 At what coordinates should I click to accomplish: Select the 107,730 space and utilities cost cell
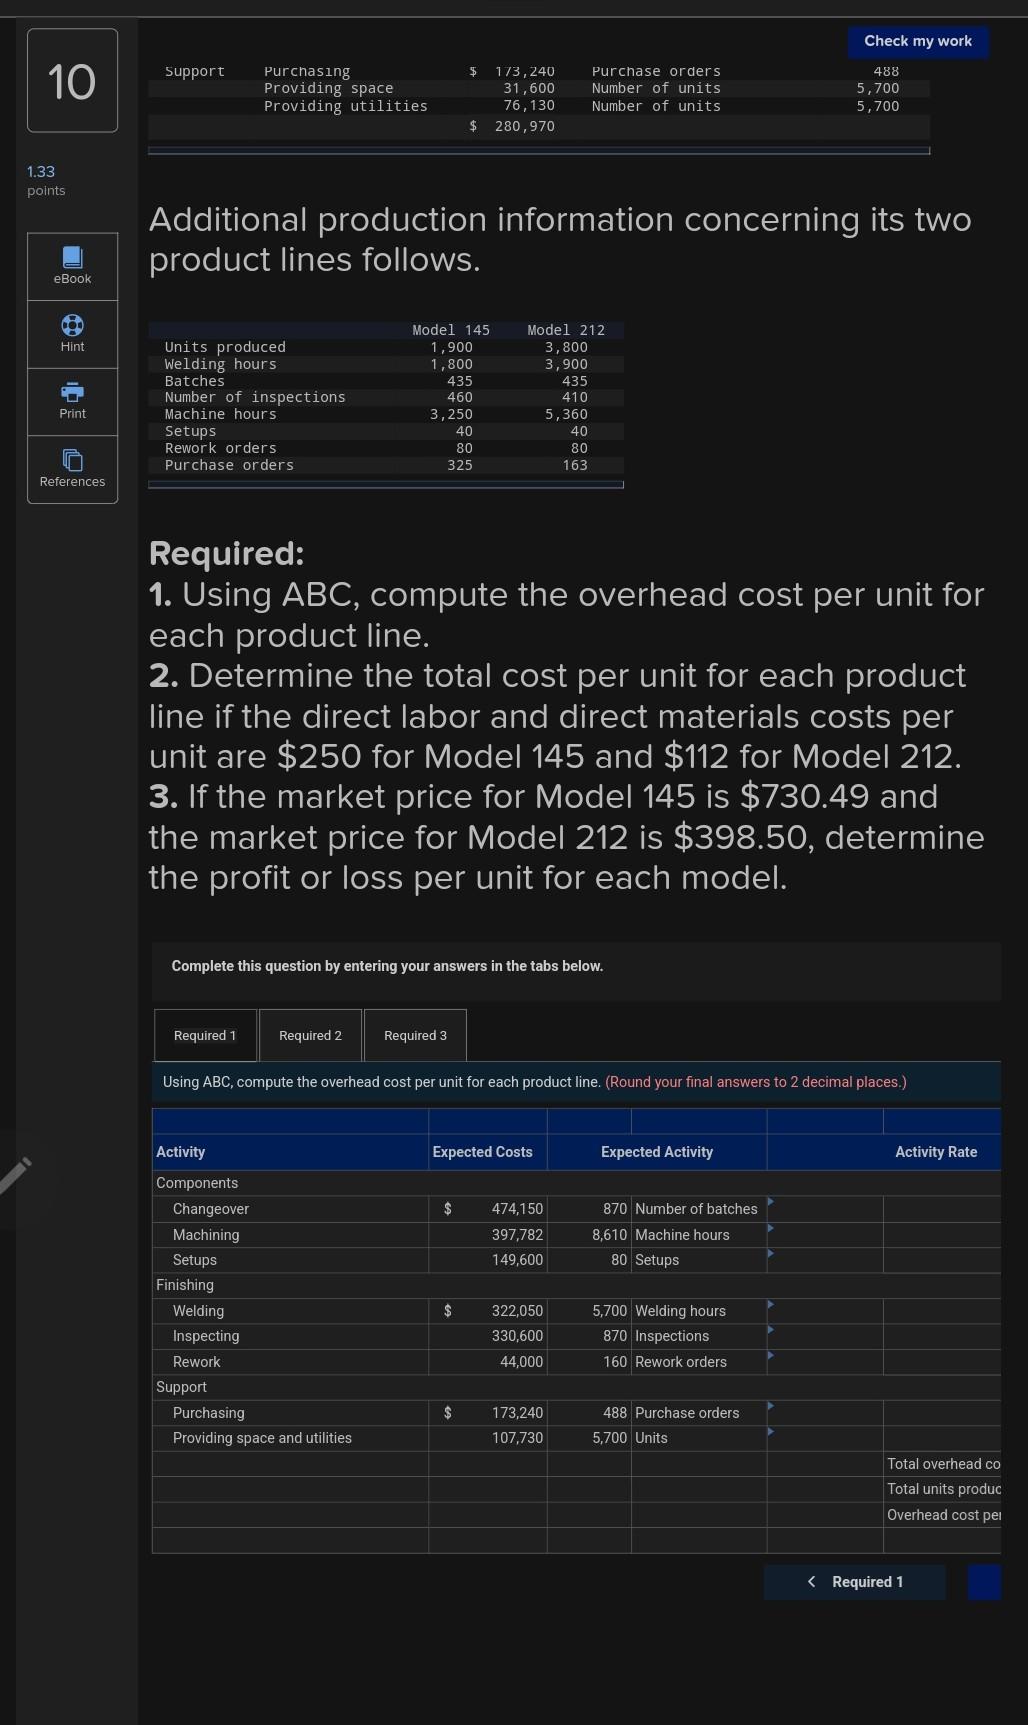click(488, 1438)
